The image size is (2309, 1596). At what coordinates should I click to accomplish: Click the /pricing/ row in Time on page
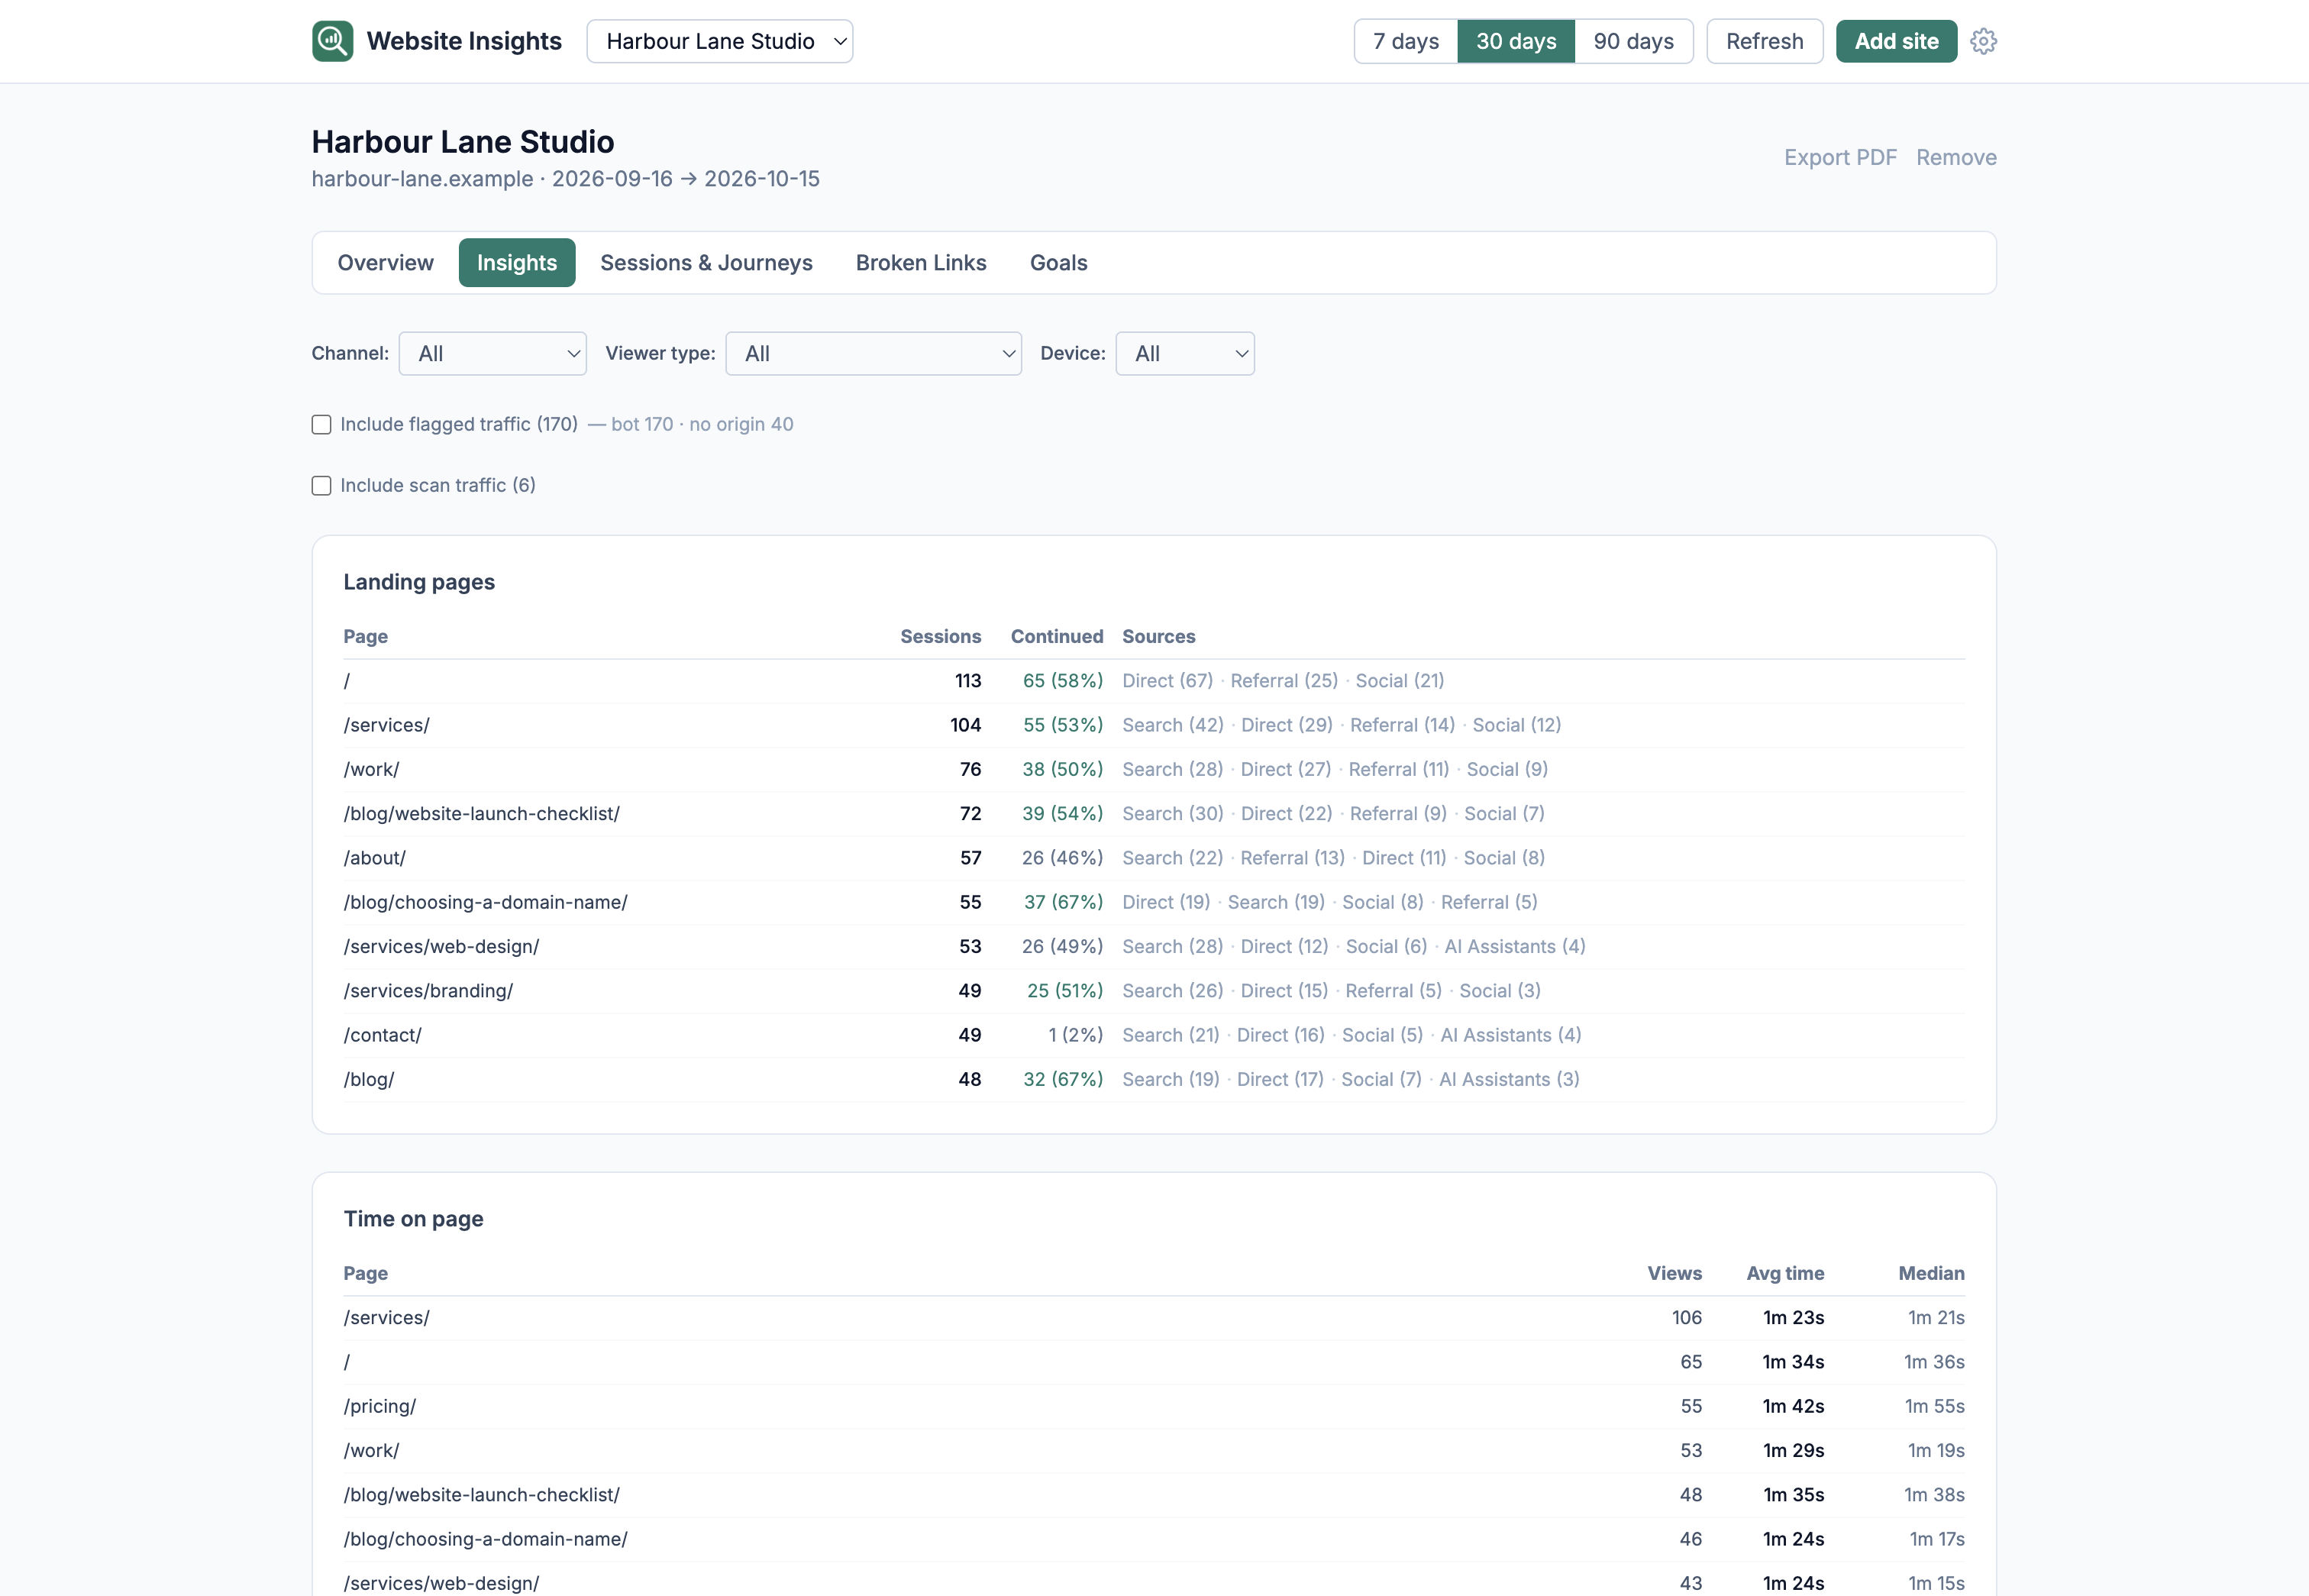pyautogui.click(x=1154, y=1406)
